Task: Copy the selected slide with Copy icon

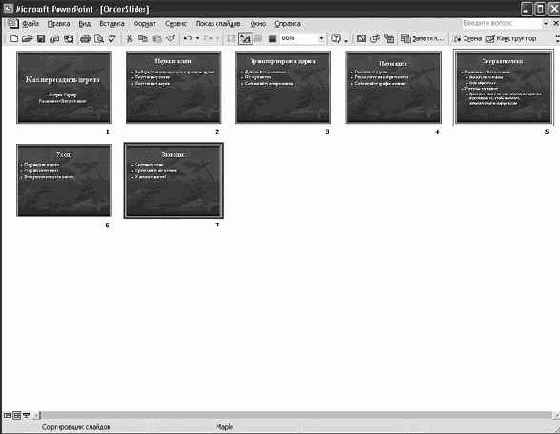Action: pos(143,38)
